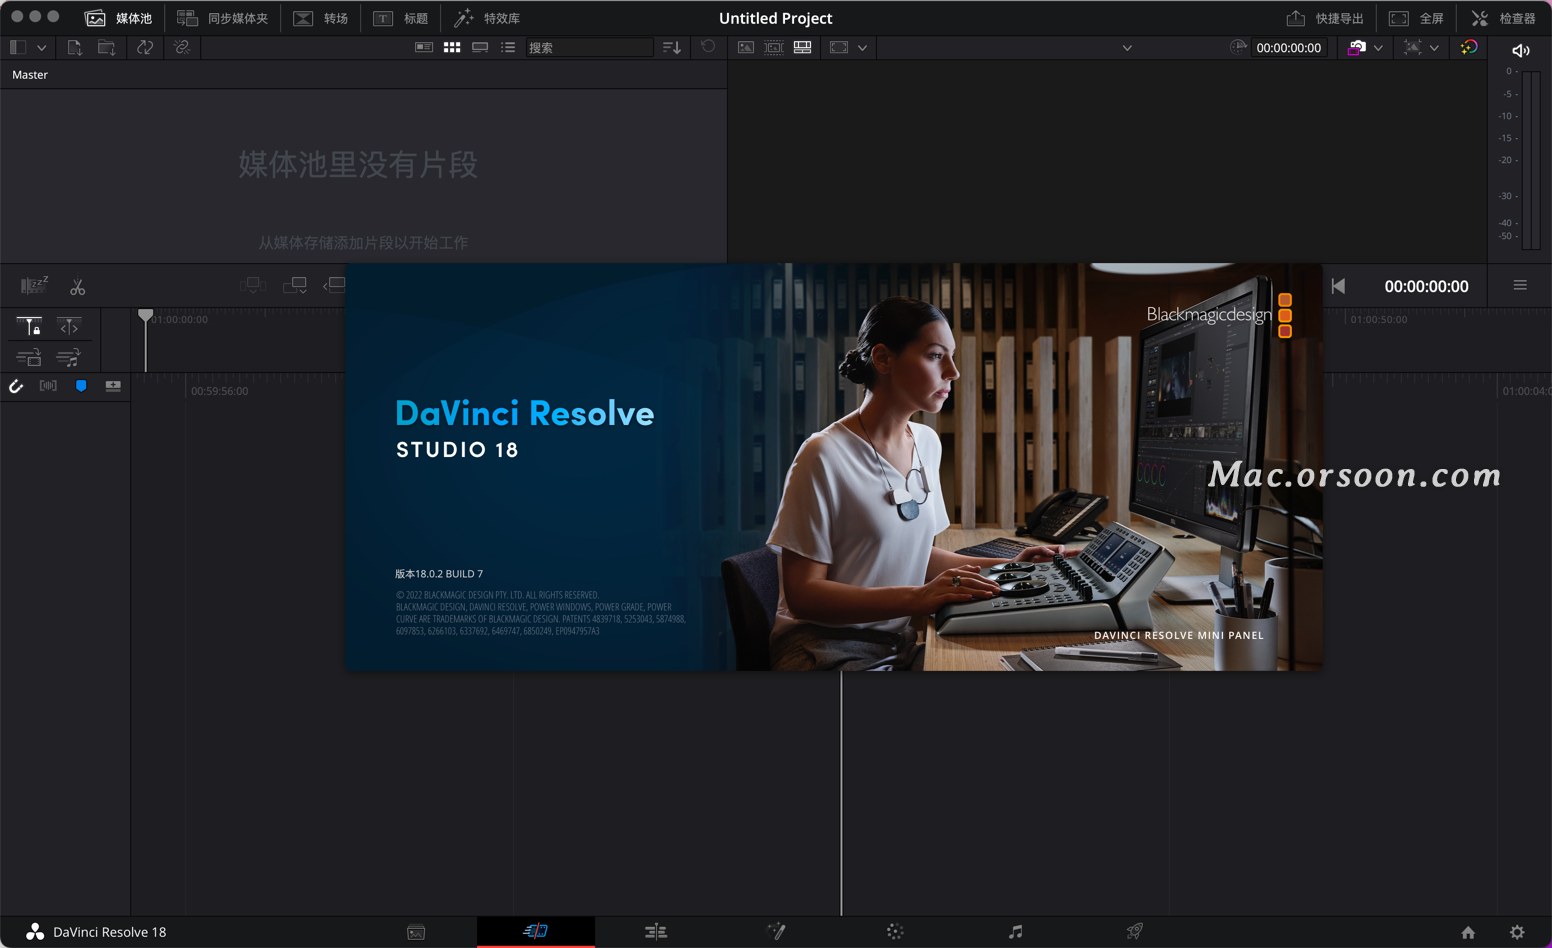Click the smart insert icon

click(x=253, y=286)
